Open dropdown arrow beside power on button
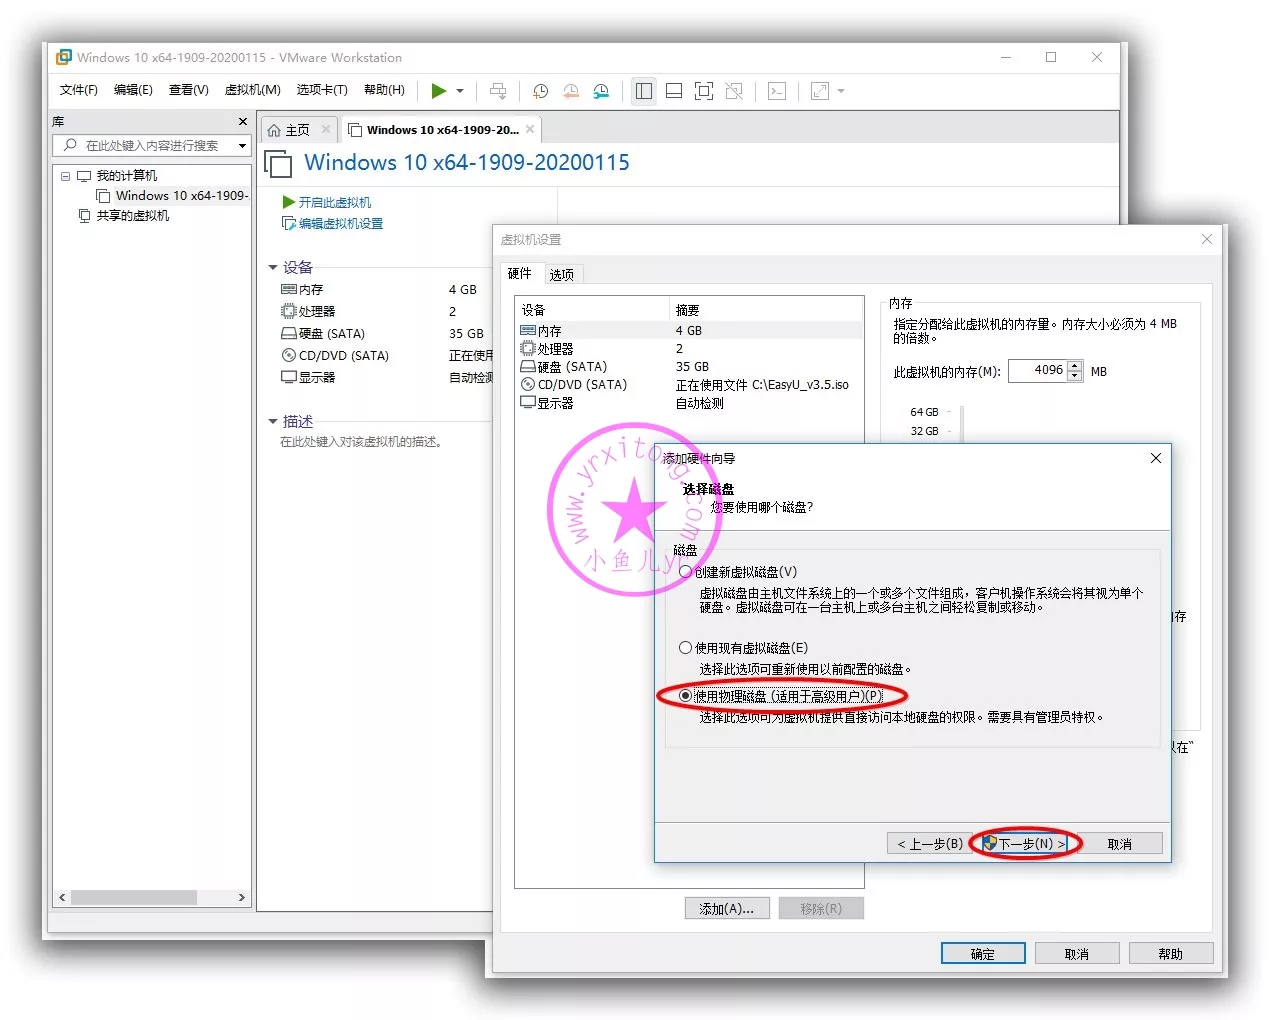The height and width of the screenshot is (1020, 1270). click(460, 91)
